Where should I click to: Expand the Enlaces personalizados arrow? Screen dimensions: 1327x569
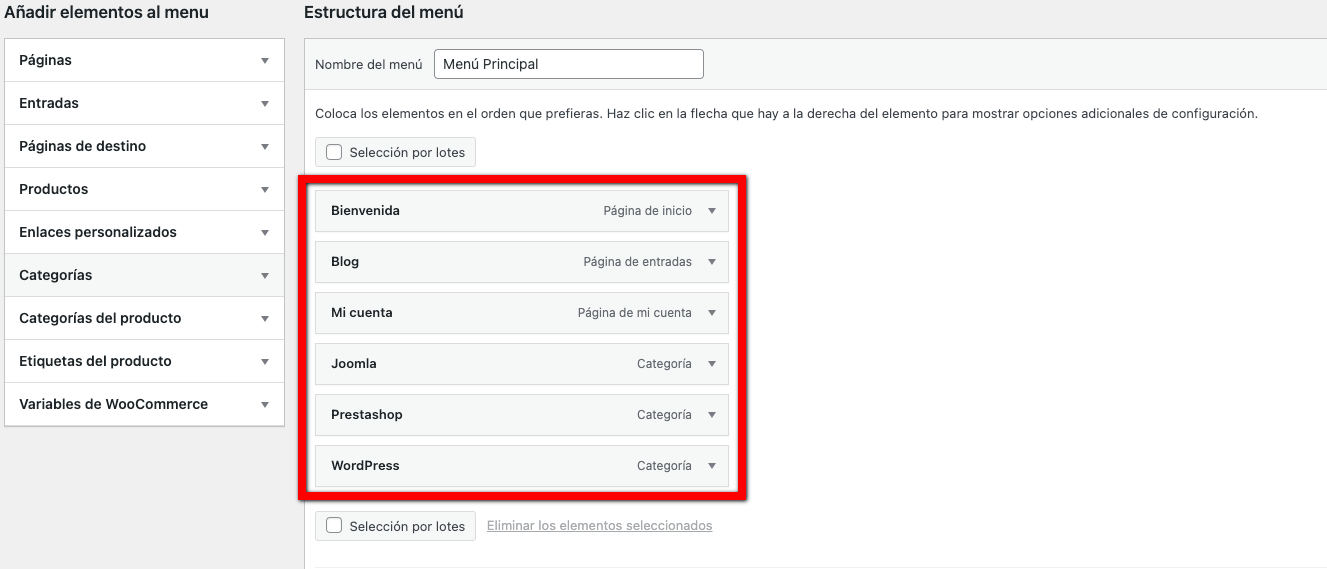point(265,233)
